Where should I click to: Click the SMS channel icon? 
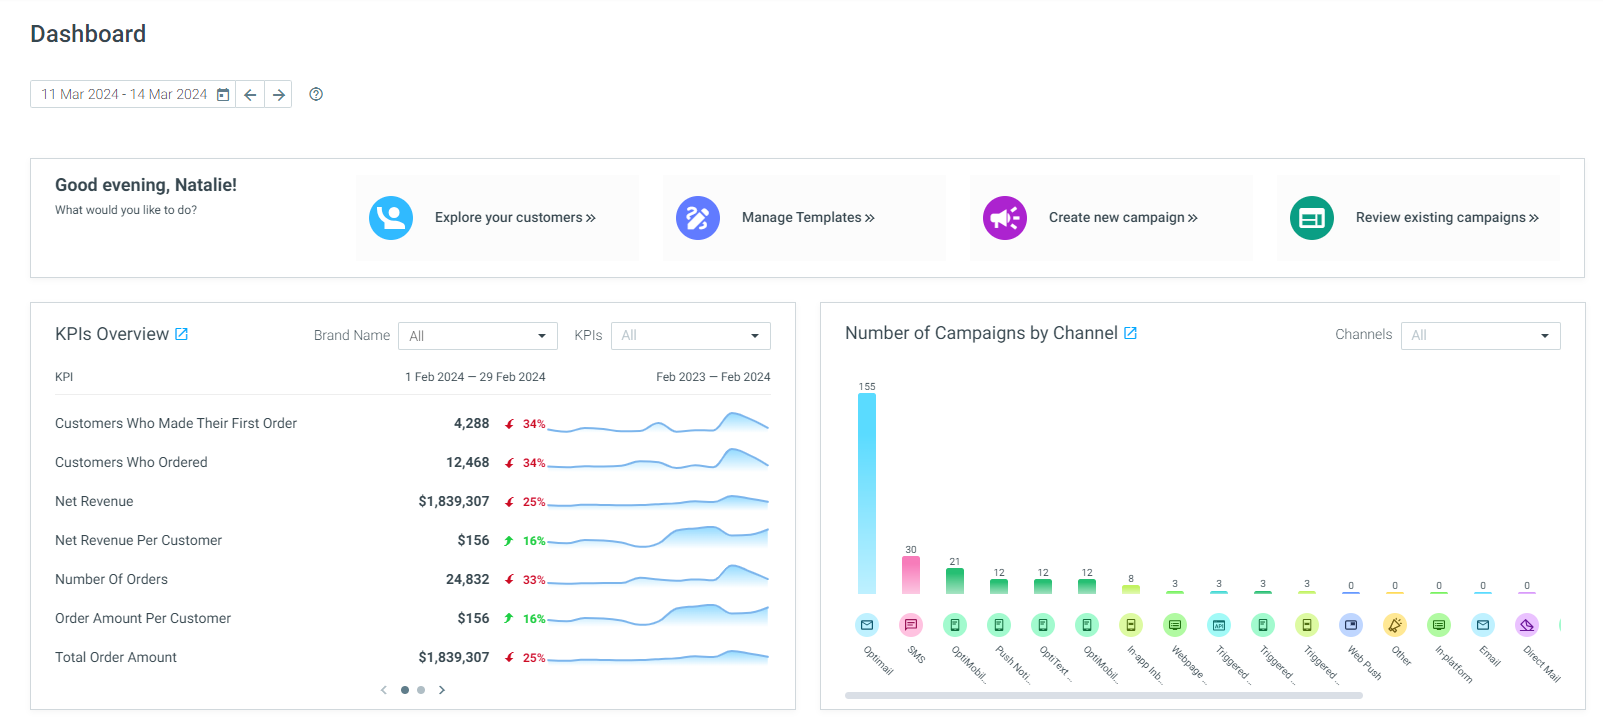pyautogui.click(x=911, y=625)
